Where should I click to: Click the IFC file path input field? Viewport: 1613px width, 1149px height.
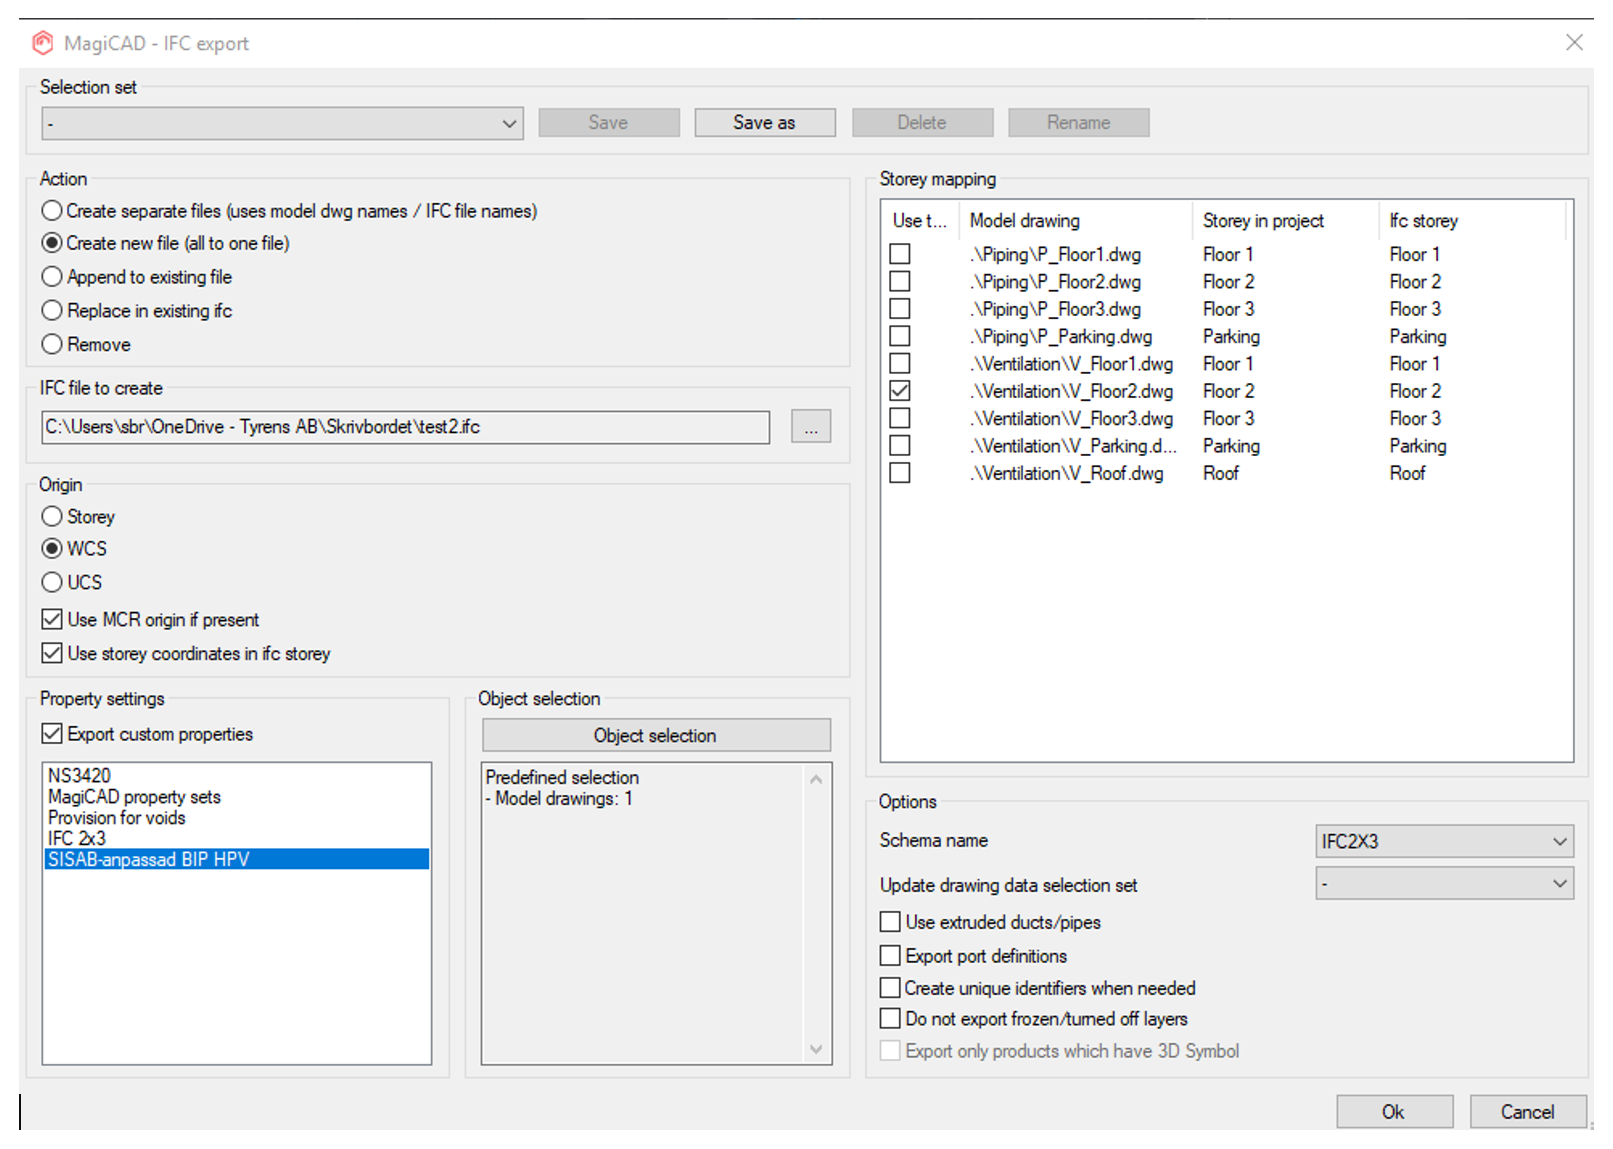(405, 427)
